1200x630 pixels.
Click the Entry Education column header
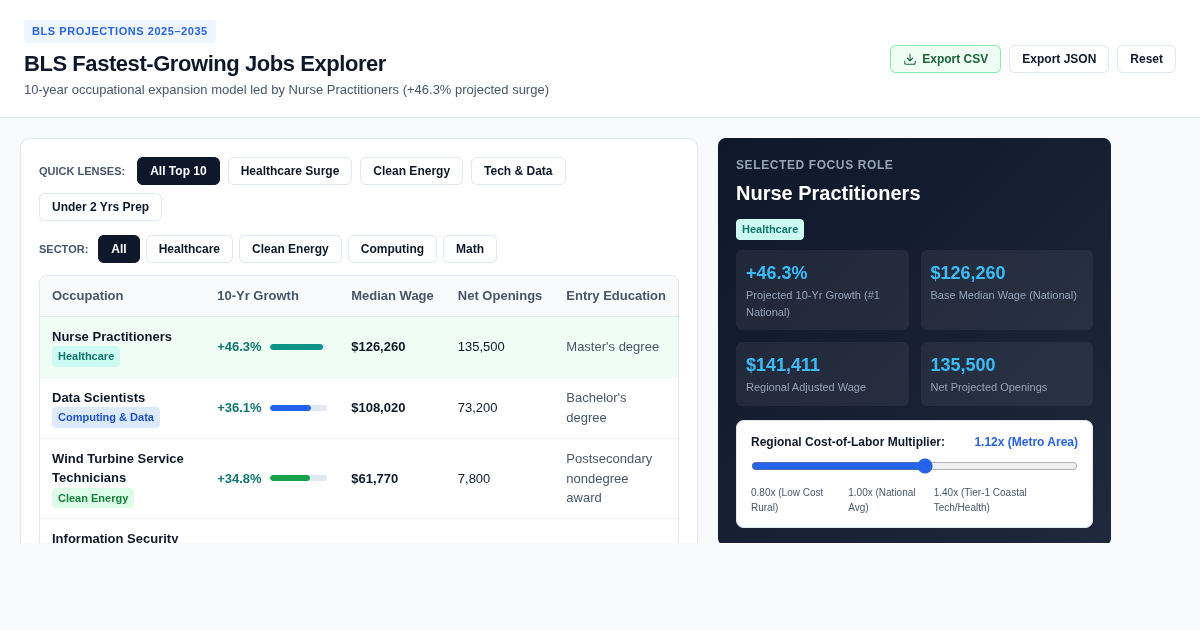coord(616,296)
